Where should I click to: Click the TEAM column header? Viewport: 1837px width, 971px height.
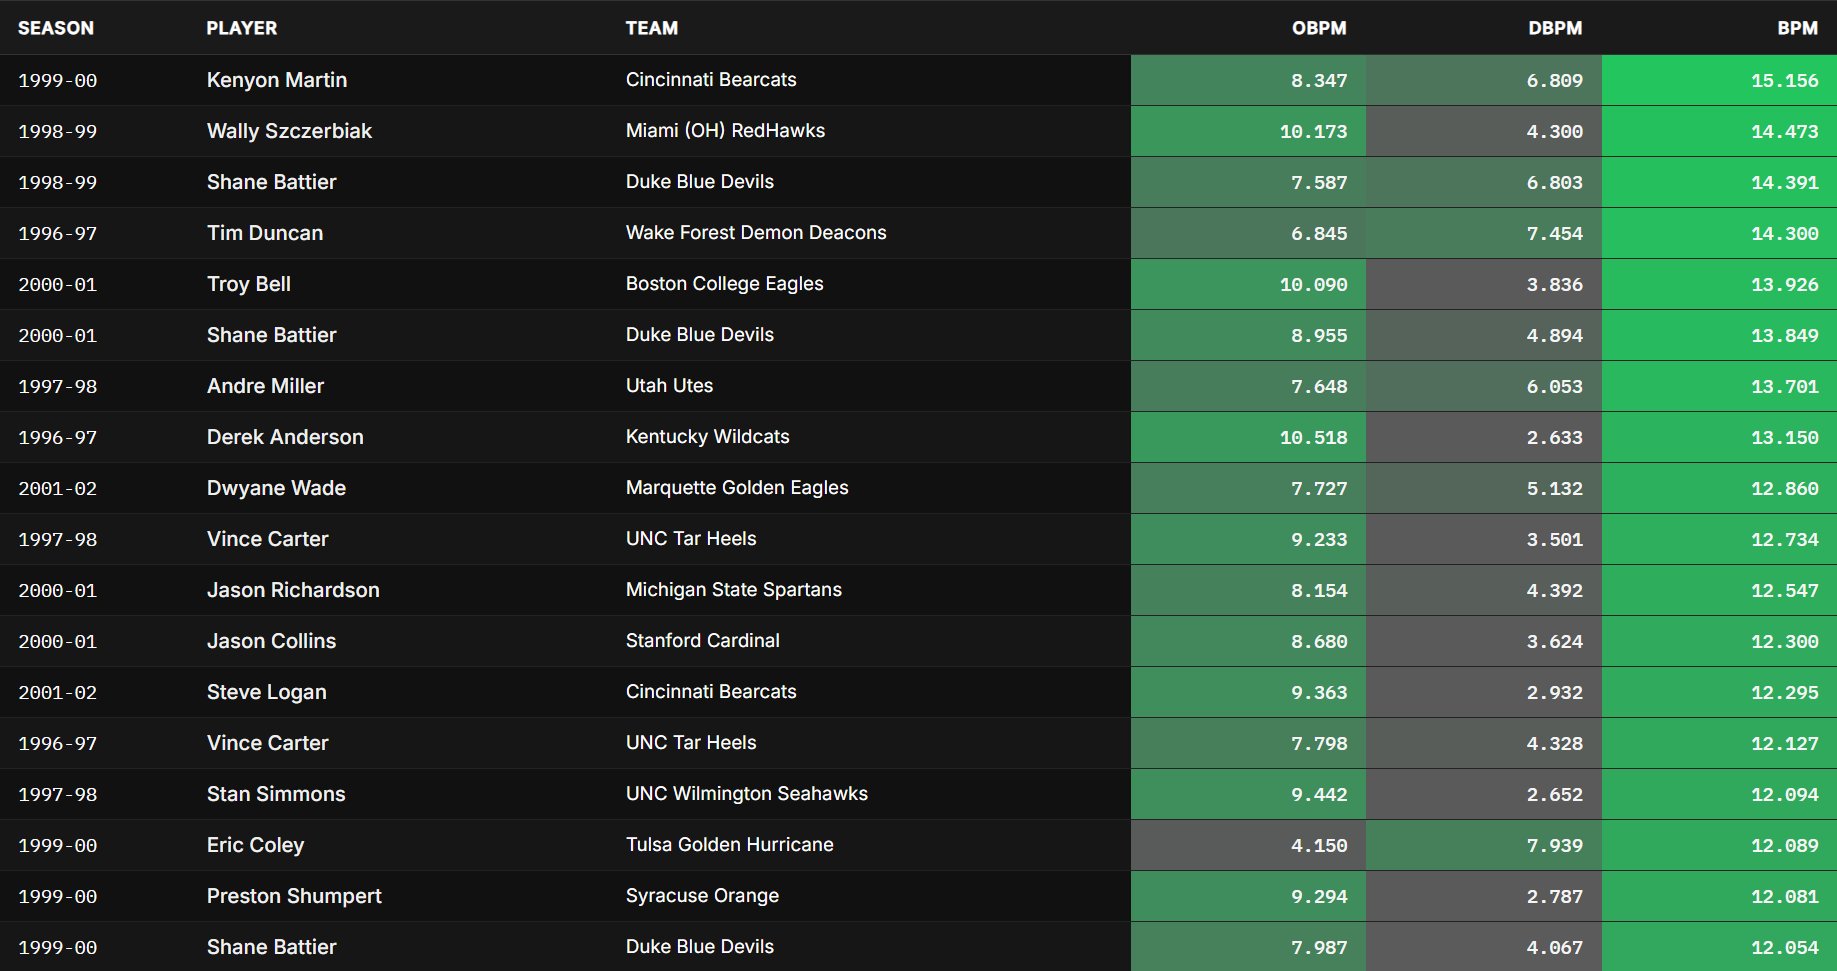tap(652, 28)
